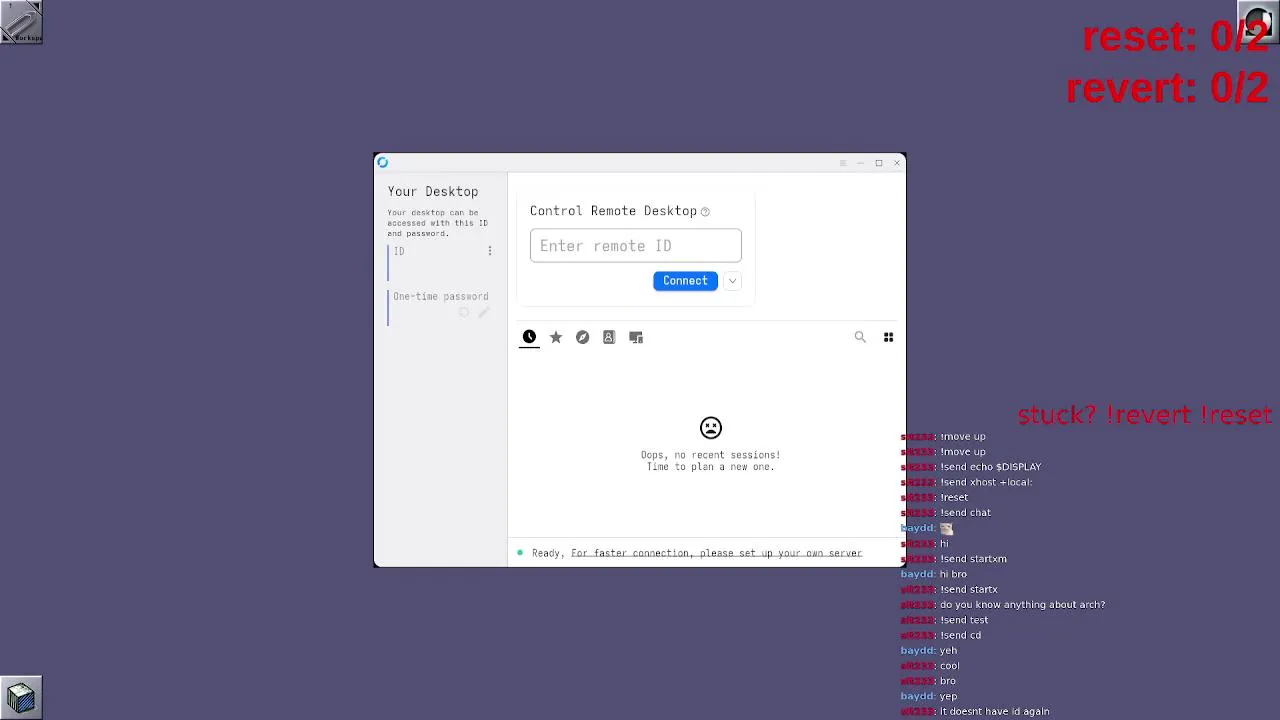Click chat message hi bro
This screenshot has height=720, width=1280.
(953, 574)
